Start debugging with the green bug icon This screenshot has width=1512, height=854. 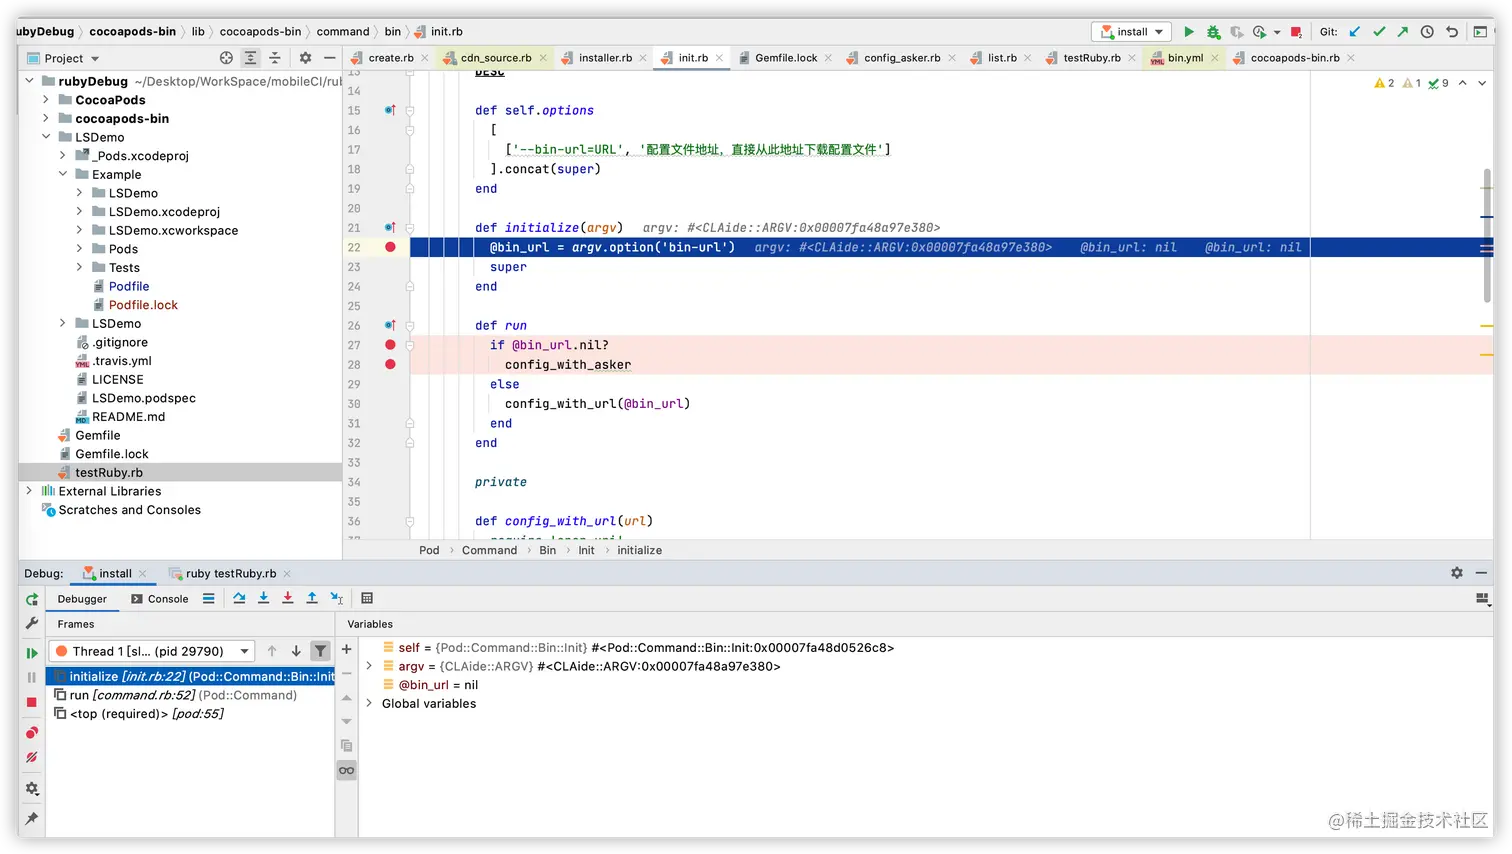(x=1213, y=32)
